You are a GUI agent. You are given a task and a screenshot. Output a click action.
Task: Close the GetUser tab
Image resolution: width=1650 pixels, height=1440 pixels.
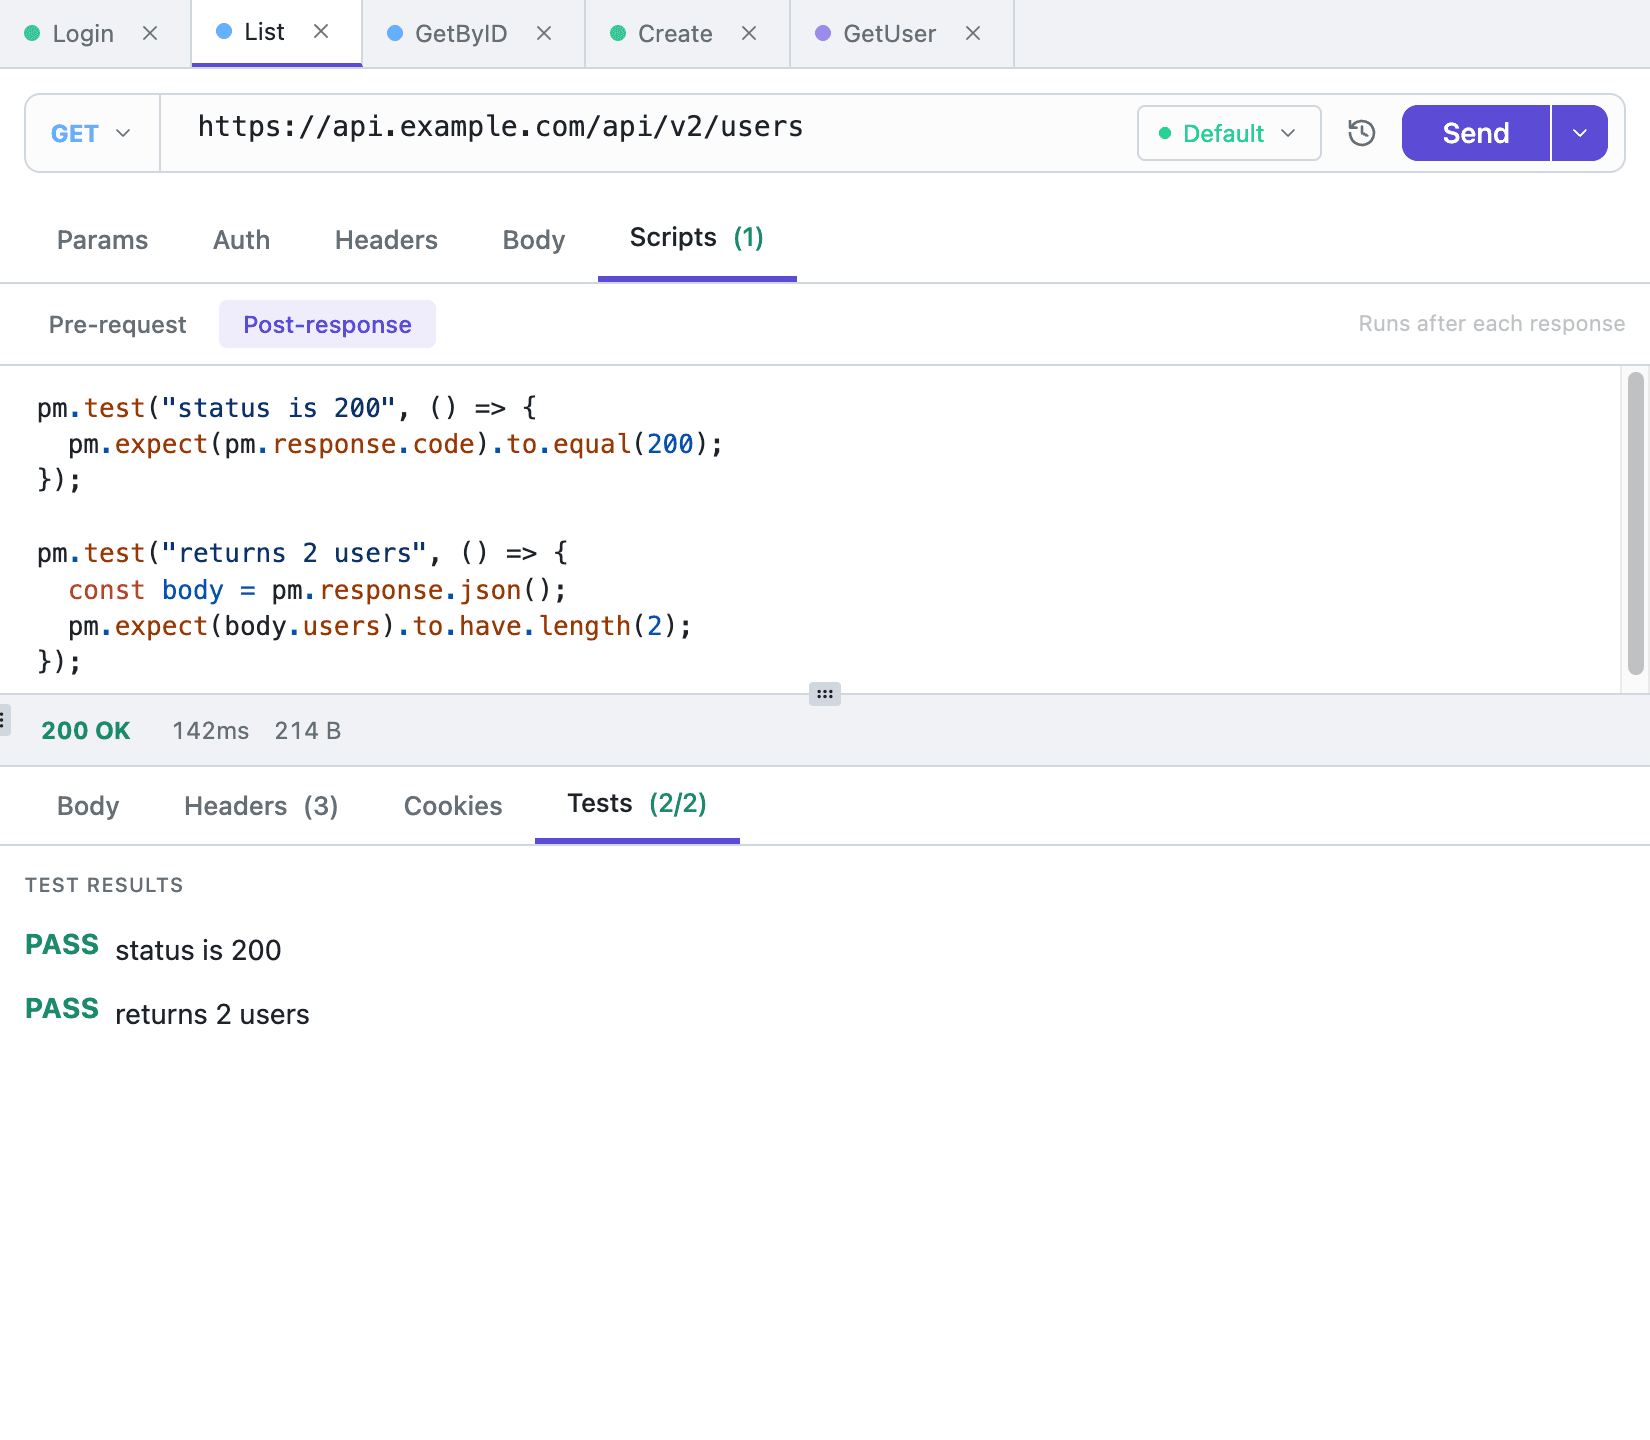[973, 33]
